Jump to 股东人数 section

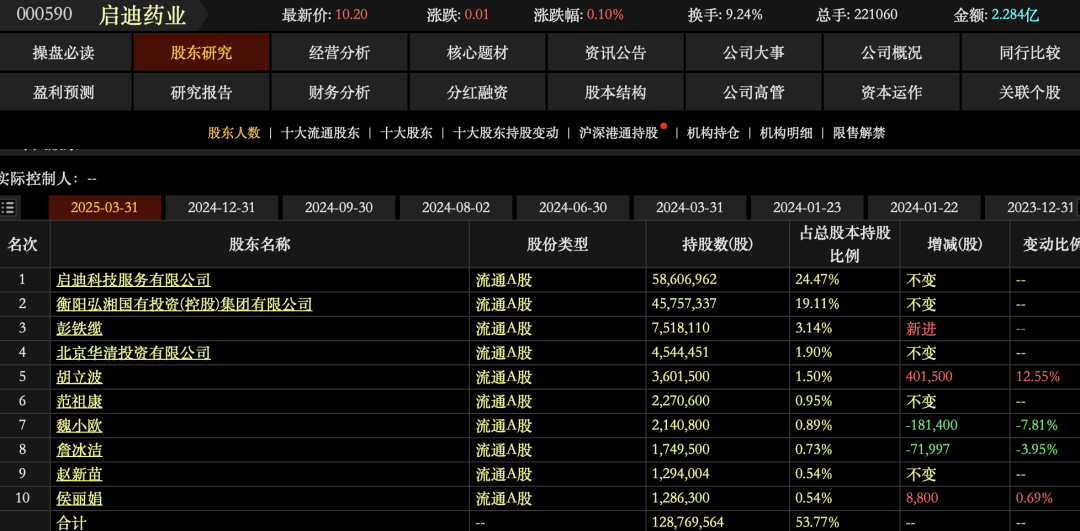click(234, 133)
